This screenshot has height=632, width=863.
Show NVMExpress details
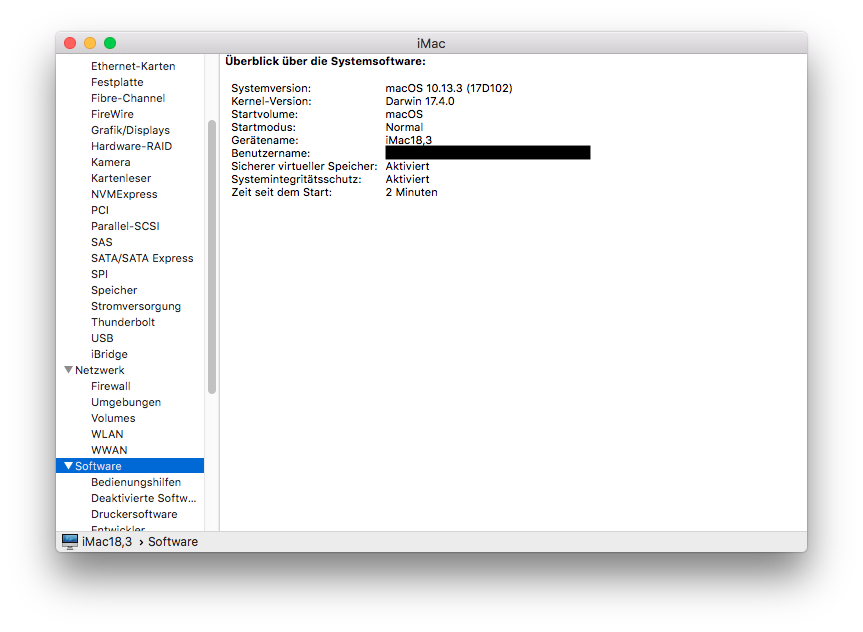(124, 194)
